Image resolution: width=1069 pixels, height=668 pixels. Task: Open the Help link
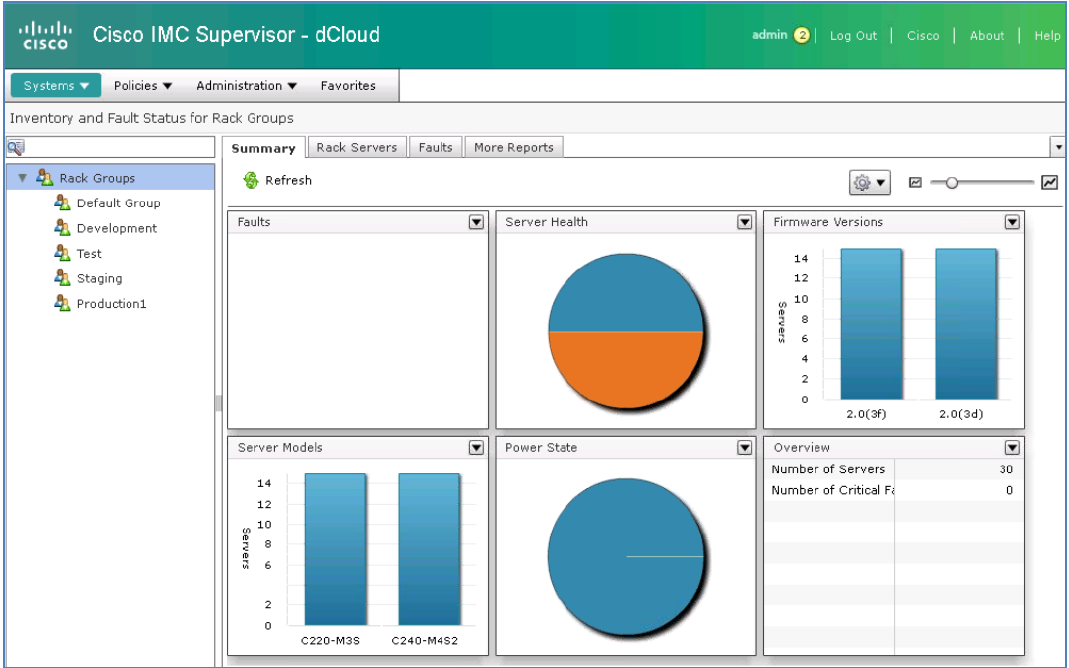point(1047,35)
